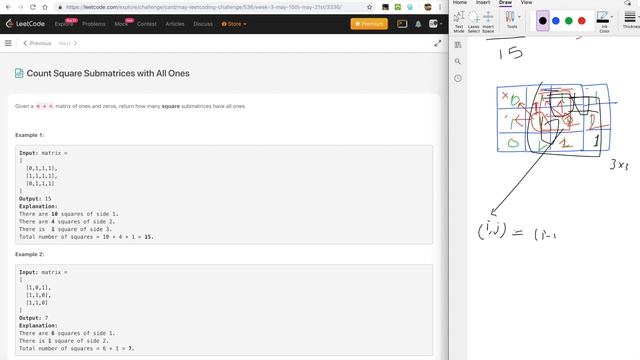The height and width of the screenshot is (360, 640).
Task: Open the Problems menu item
Action: click(93, 24)
